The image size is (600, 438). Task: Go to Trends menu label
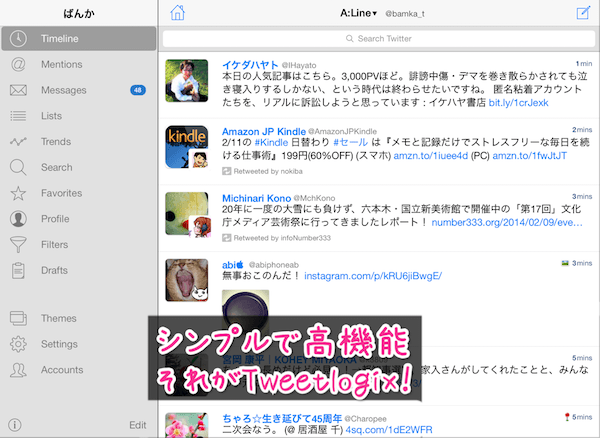pos(56,142)
